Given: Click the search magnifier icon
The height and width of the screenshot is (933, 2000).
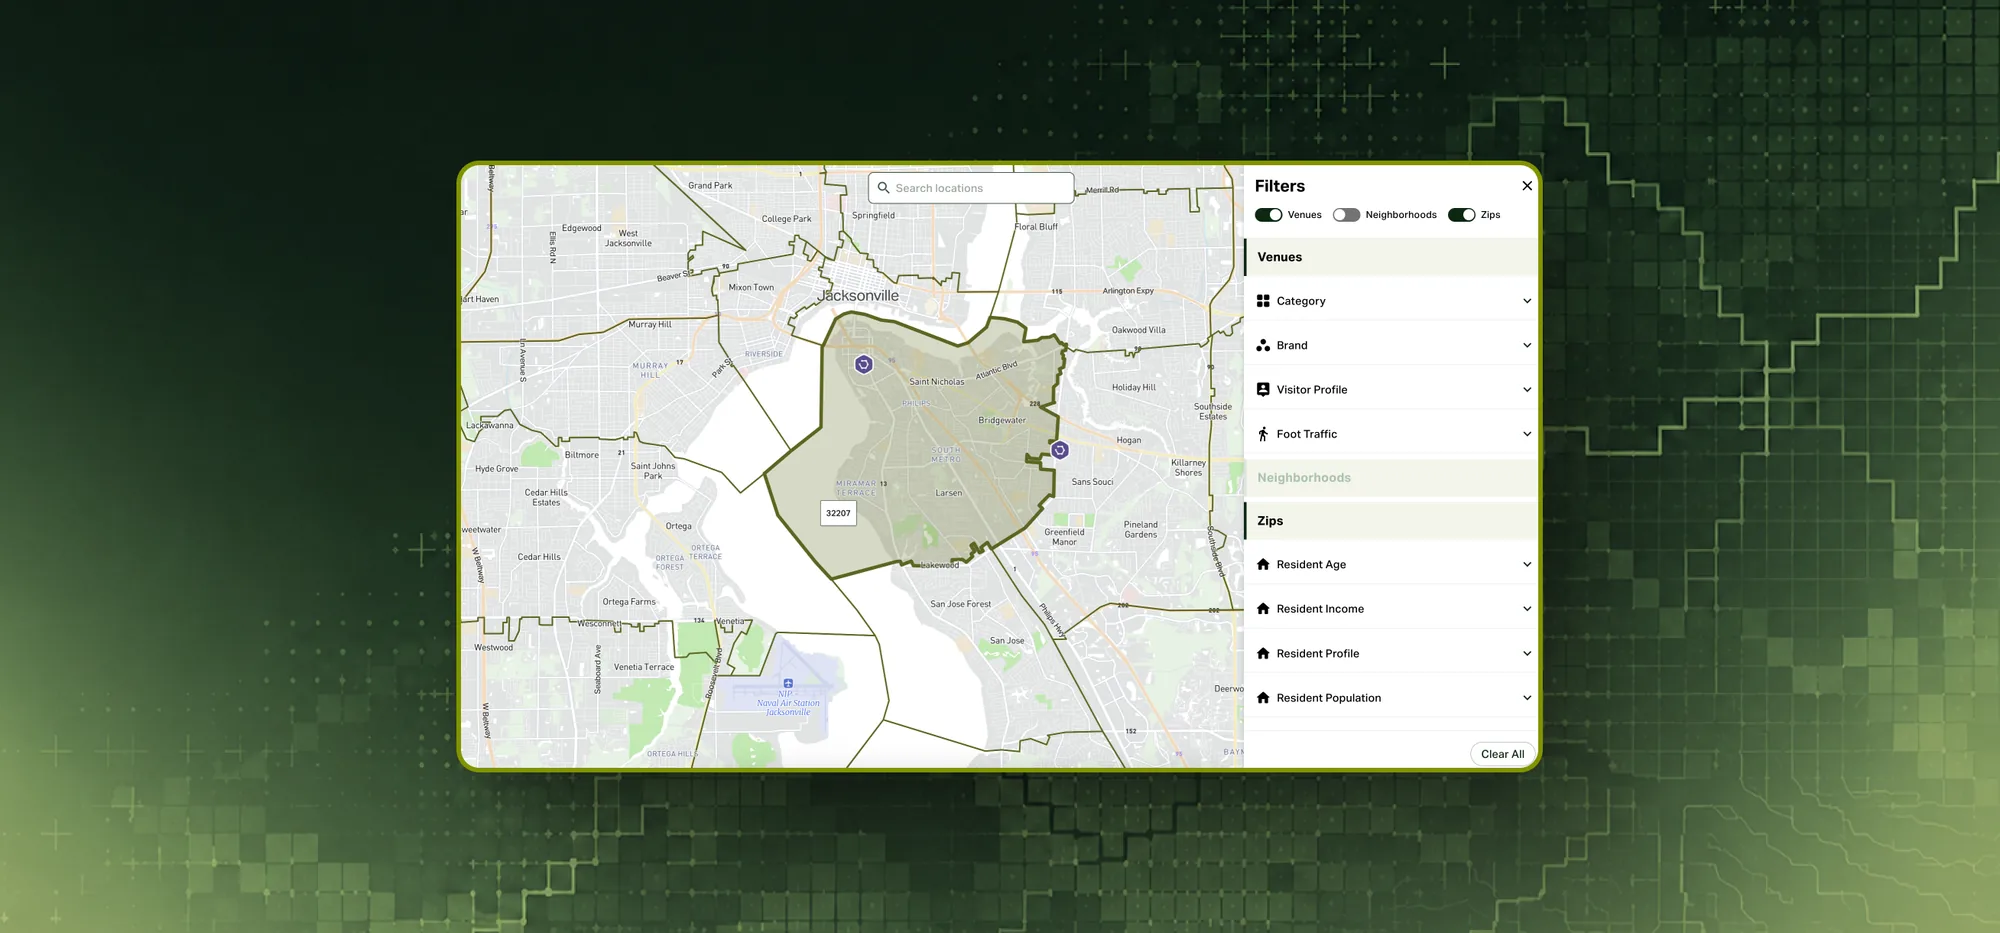Looking at the screenshot, I should (x=883, y=188).
